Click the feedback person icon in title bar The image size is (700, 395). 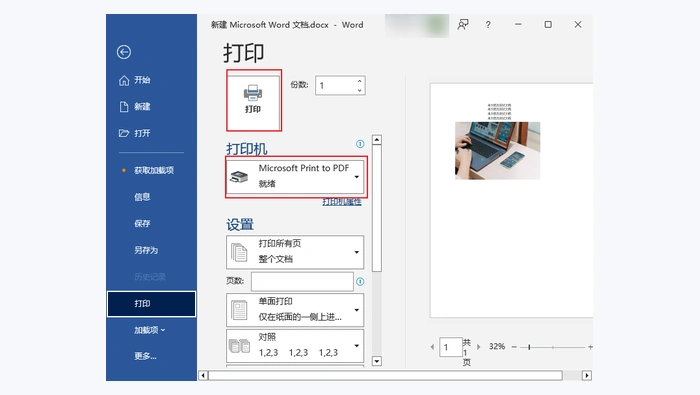(463, 25)
